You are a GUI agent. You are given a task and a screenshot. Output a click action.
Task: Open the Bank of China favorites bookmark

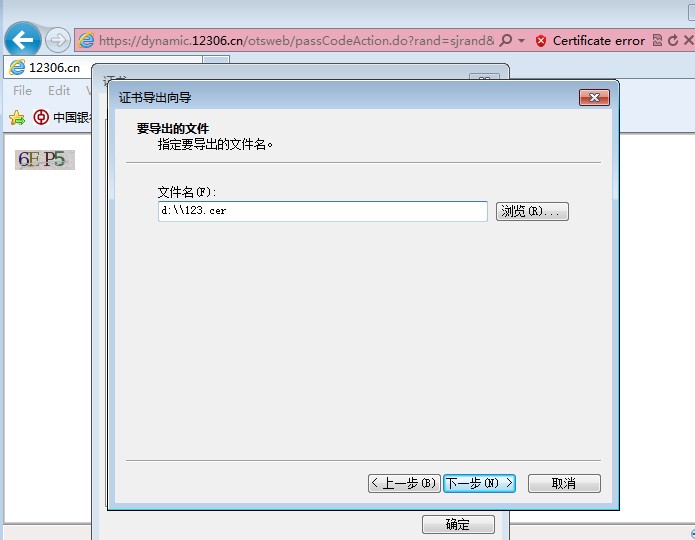point(60,117)
